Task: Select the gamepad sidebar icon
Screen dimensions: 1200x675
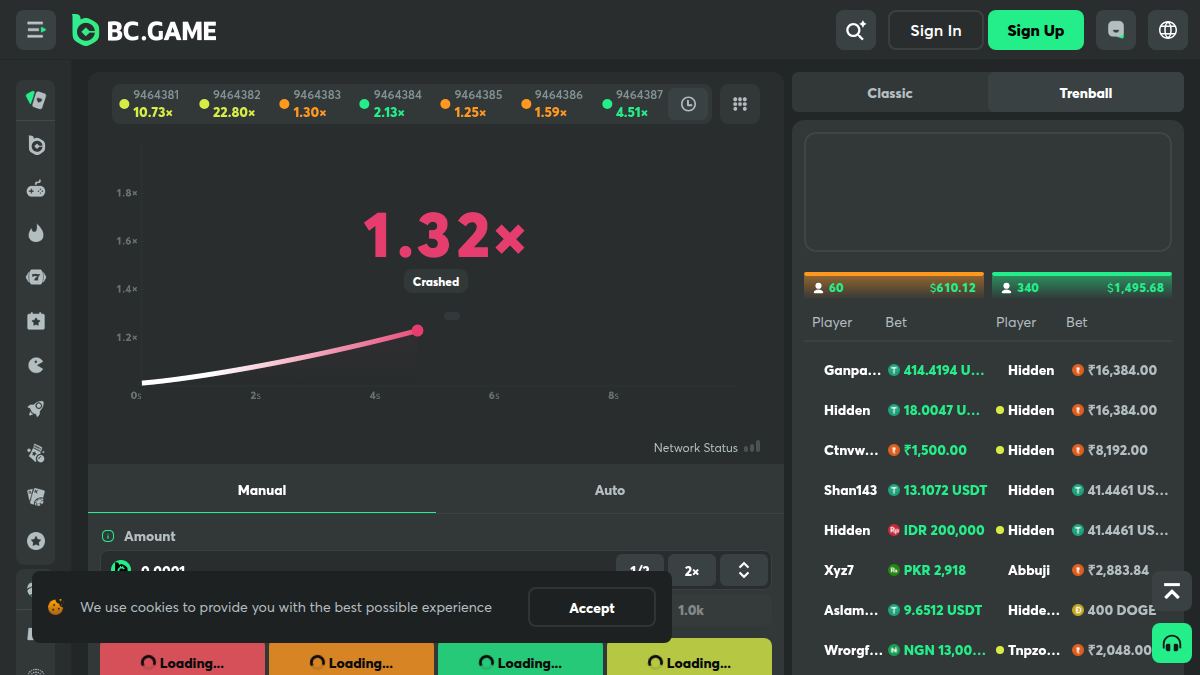Action: pyautogui.click(x=36, y=189)
